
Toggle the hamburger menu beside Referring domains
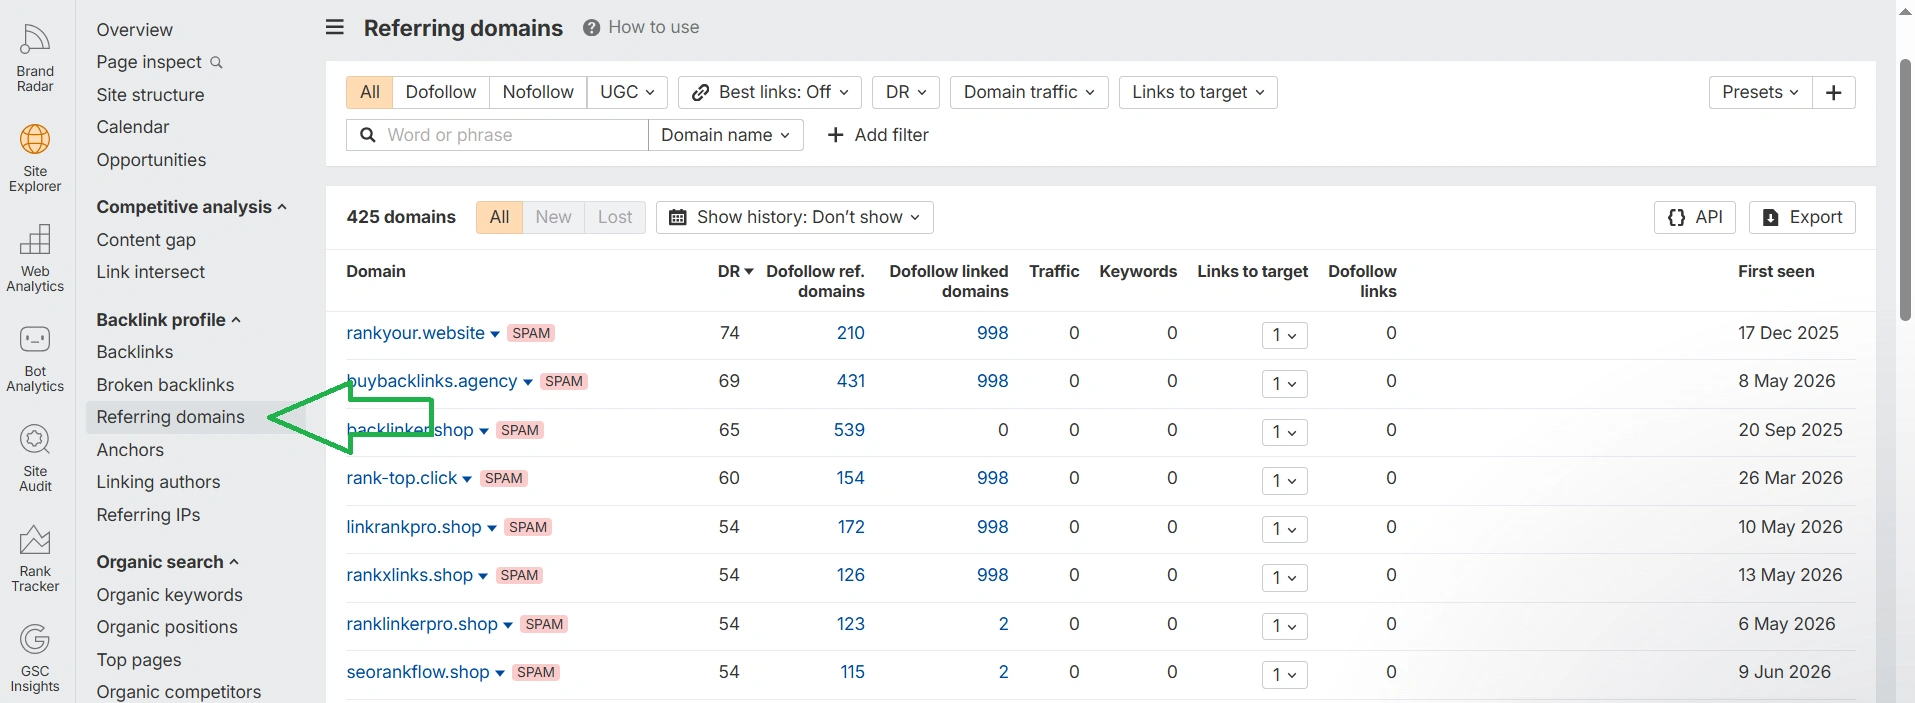click(x=335, y=27)
